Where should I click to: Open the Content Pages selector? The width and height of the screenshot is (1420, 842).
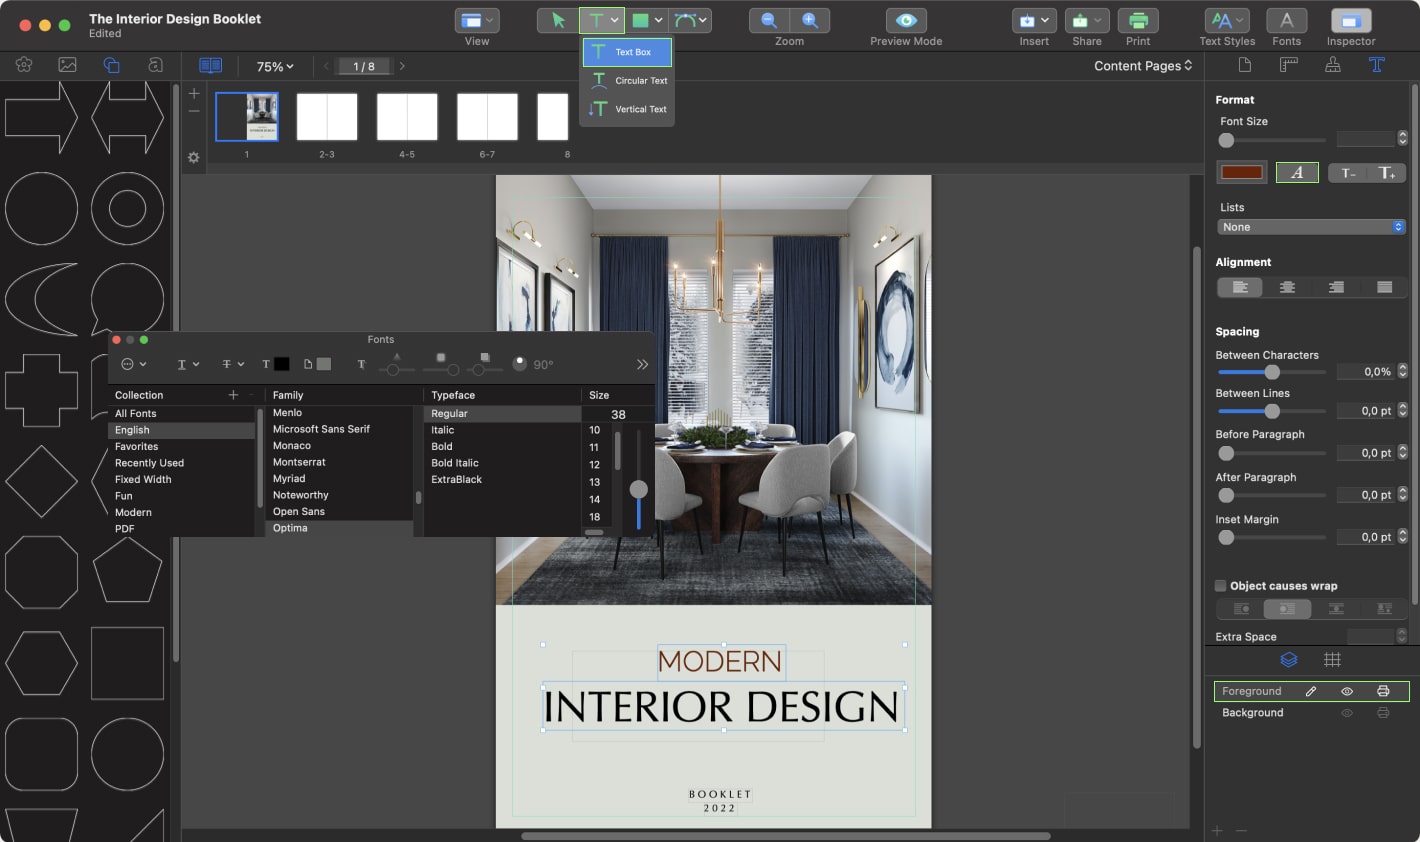click(x=1142, y=65)
